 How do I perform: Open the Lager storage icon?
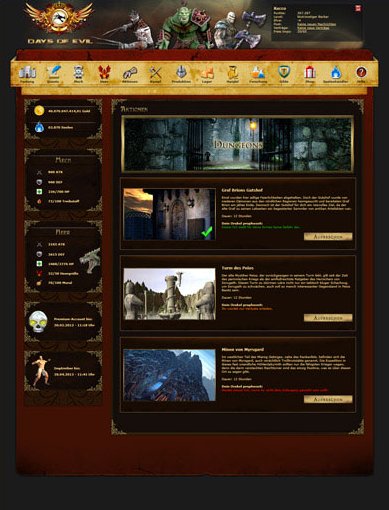(x=207, y=73)
